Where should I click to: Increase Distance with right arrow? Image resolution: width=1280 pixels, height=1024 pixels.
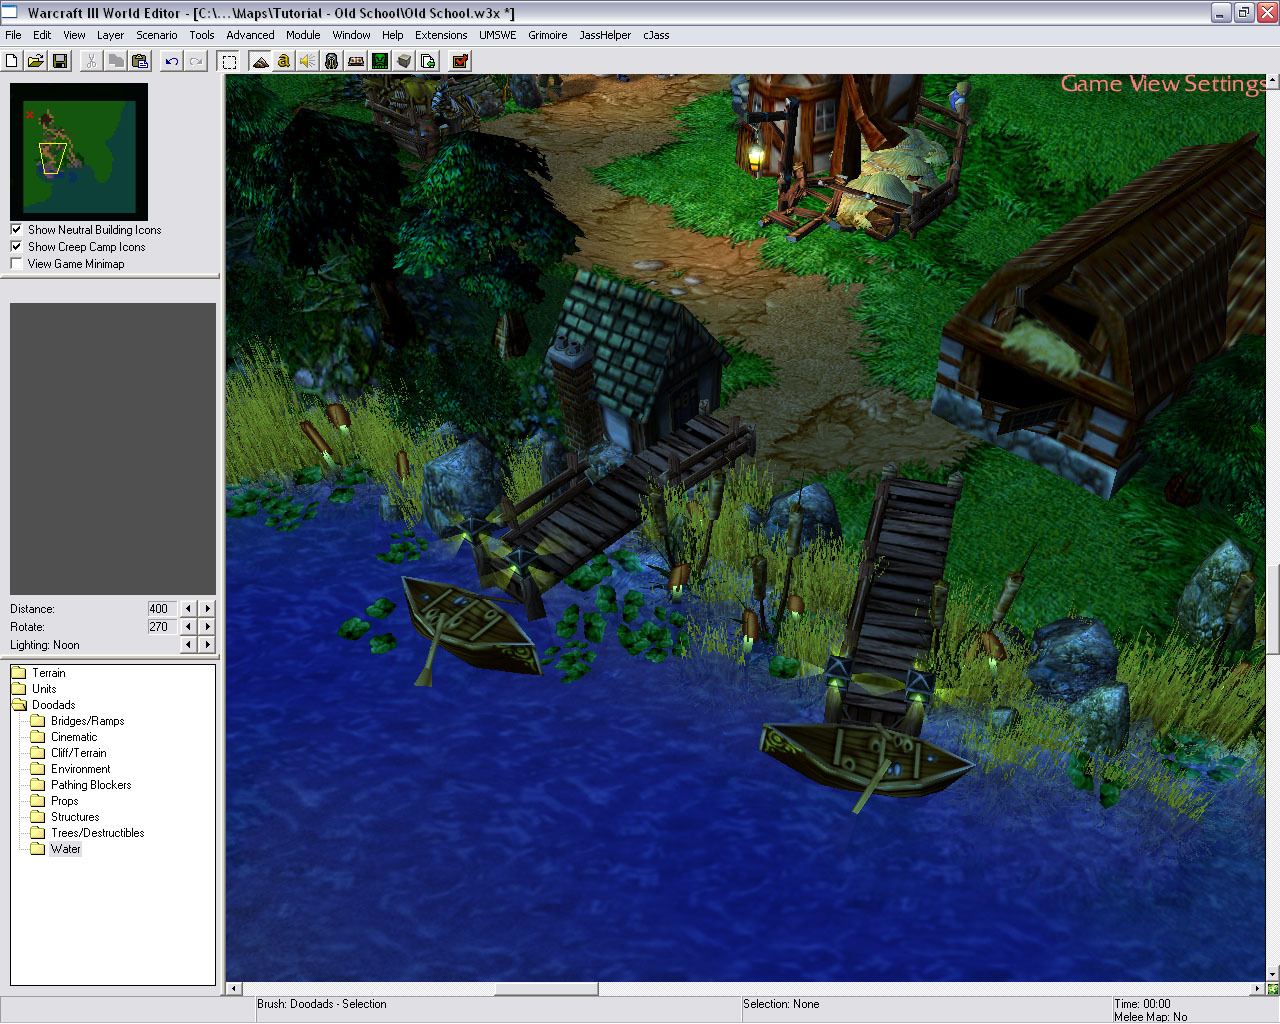(x=207, y=608)
